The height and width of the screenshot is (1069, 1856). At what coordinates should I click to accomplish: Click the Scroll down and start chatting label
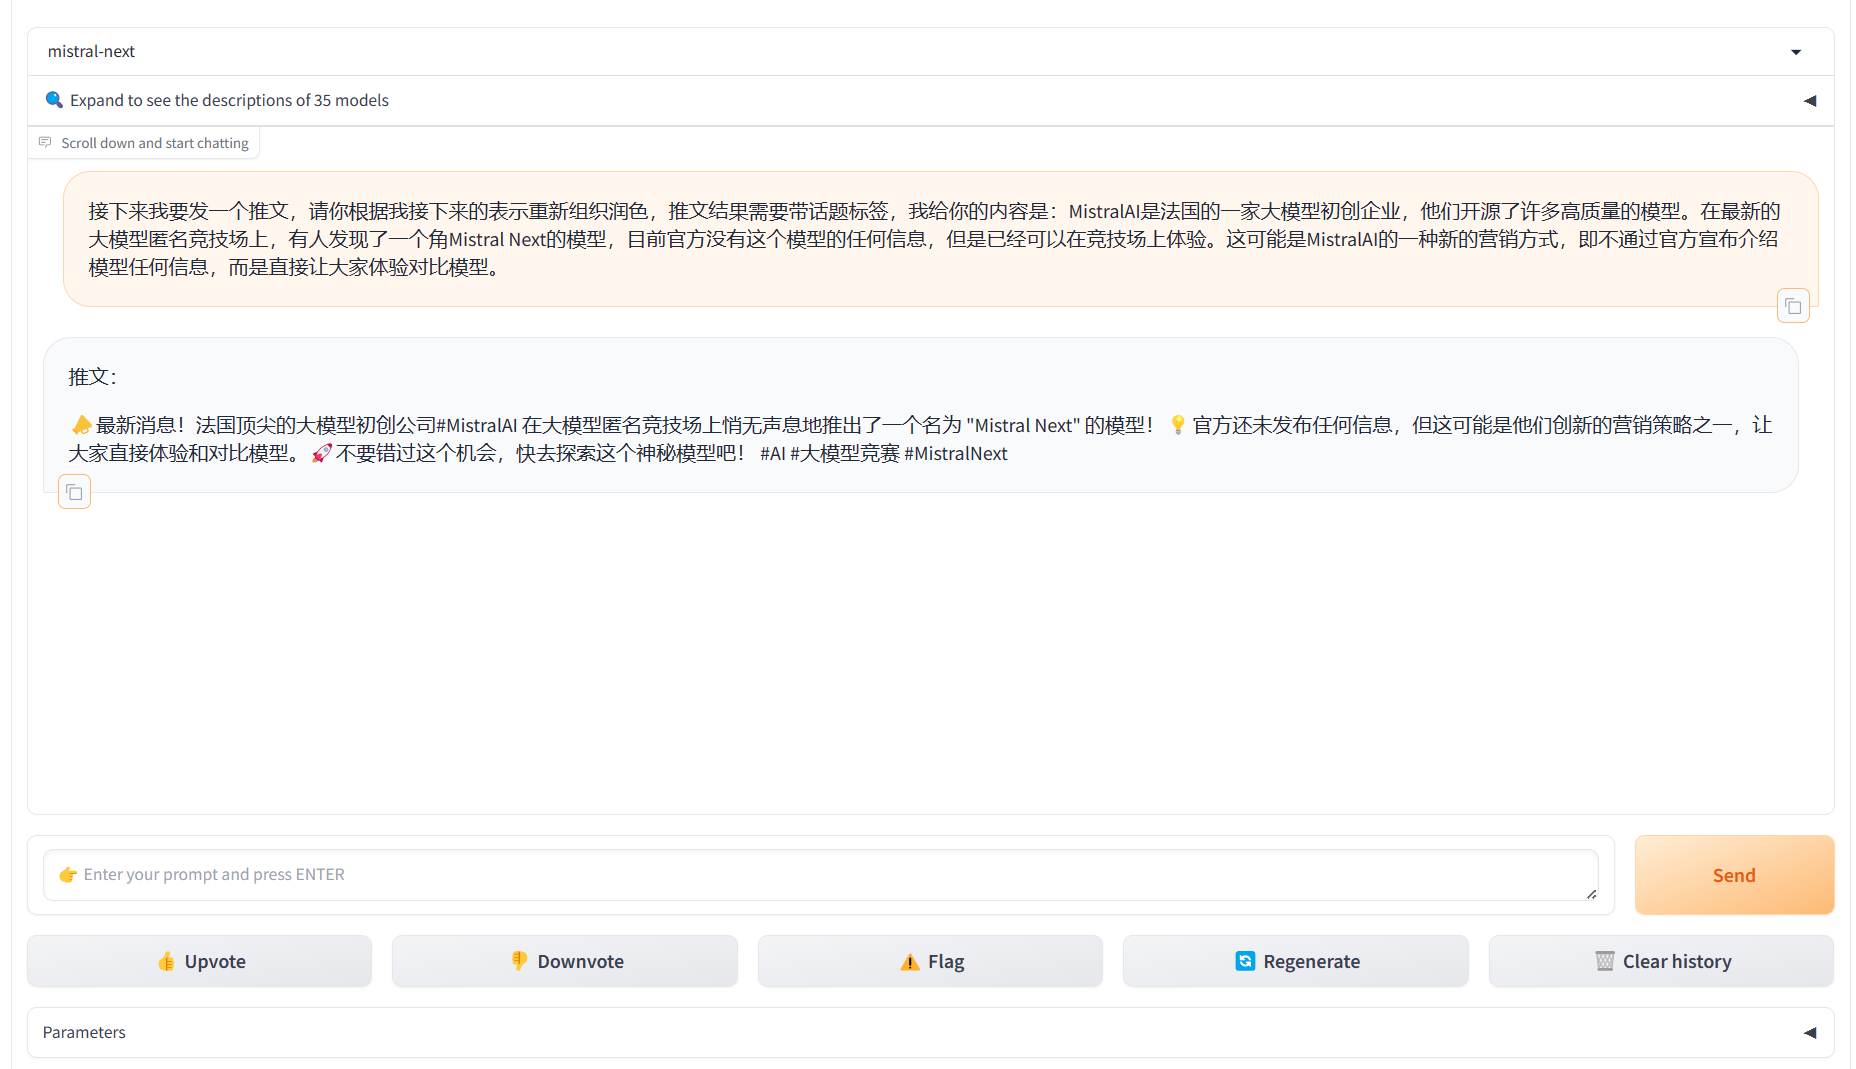[155, 143]
